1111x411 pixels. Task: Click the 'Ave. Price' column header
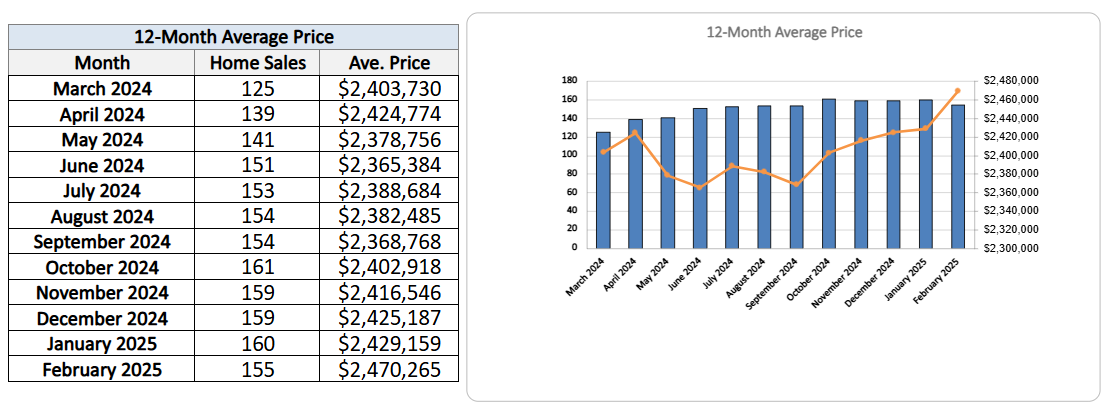click(x=389, y=62)
